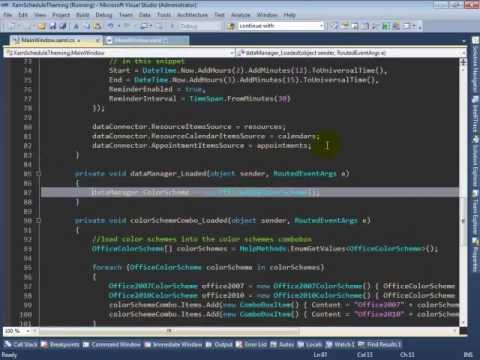Viewport: 480px width, 360px height.
Task: Collapse the colorSchemeCombo_Loaded method outline
Action: 38,220
